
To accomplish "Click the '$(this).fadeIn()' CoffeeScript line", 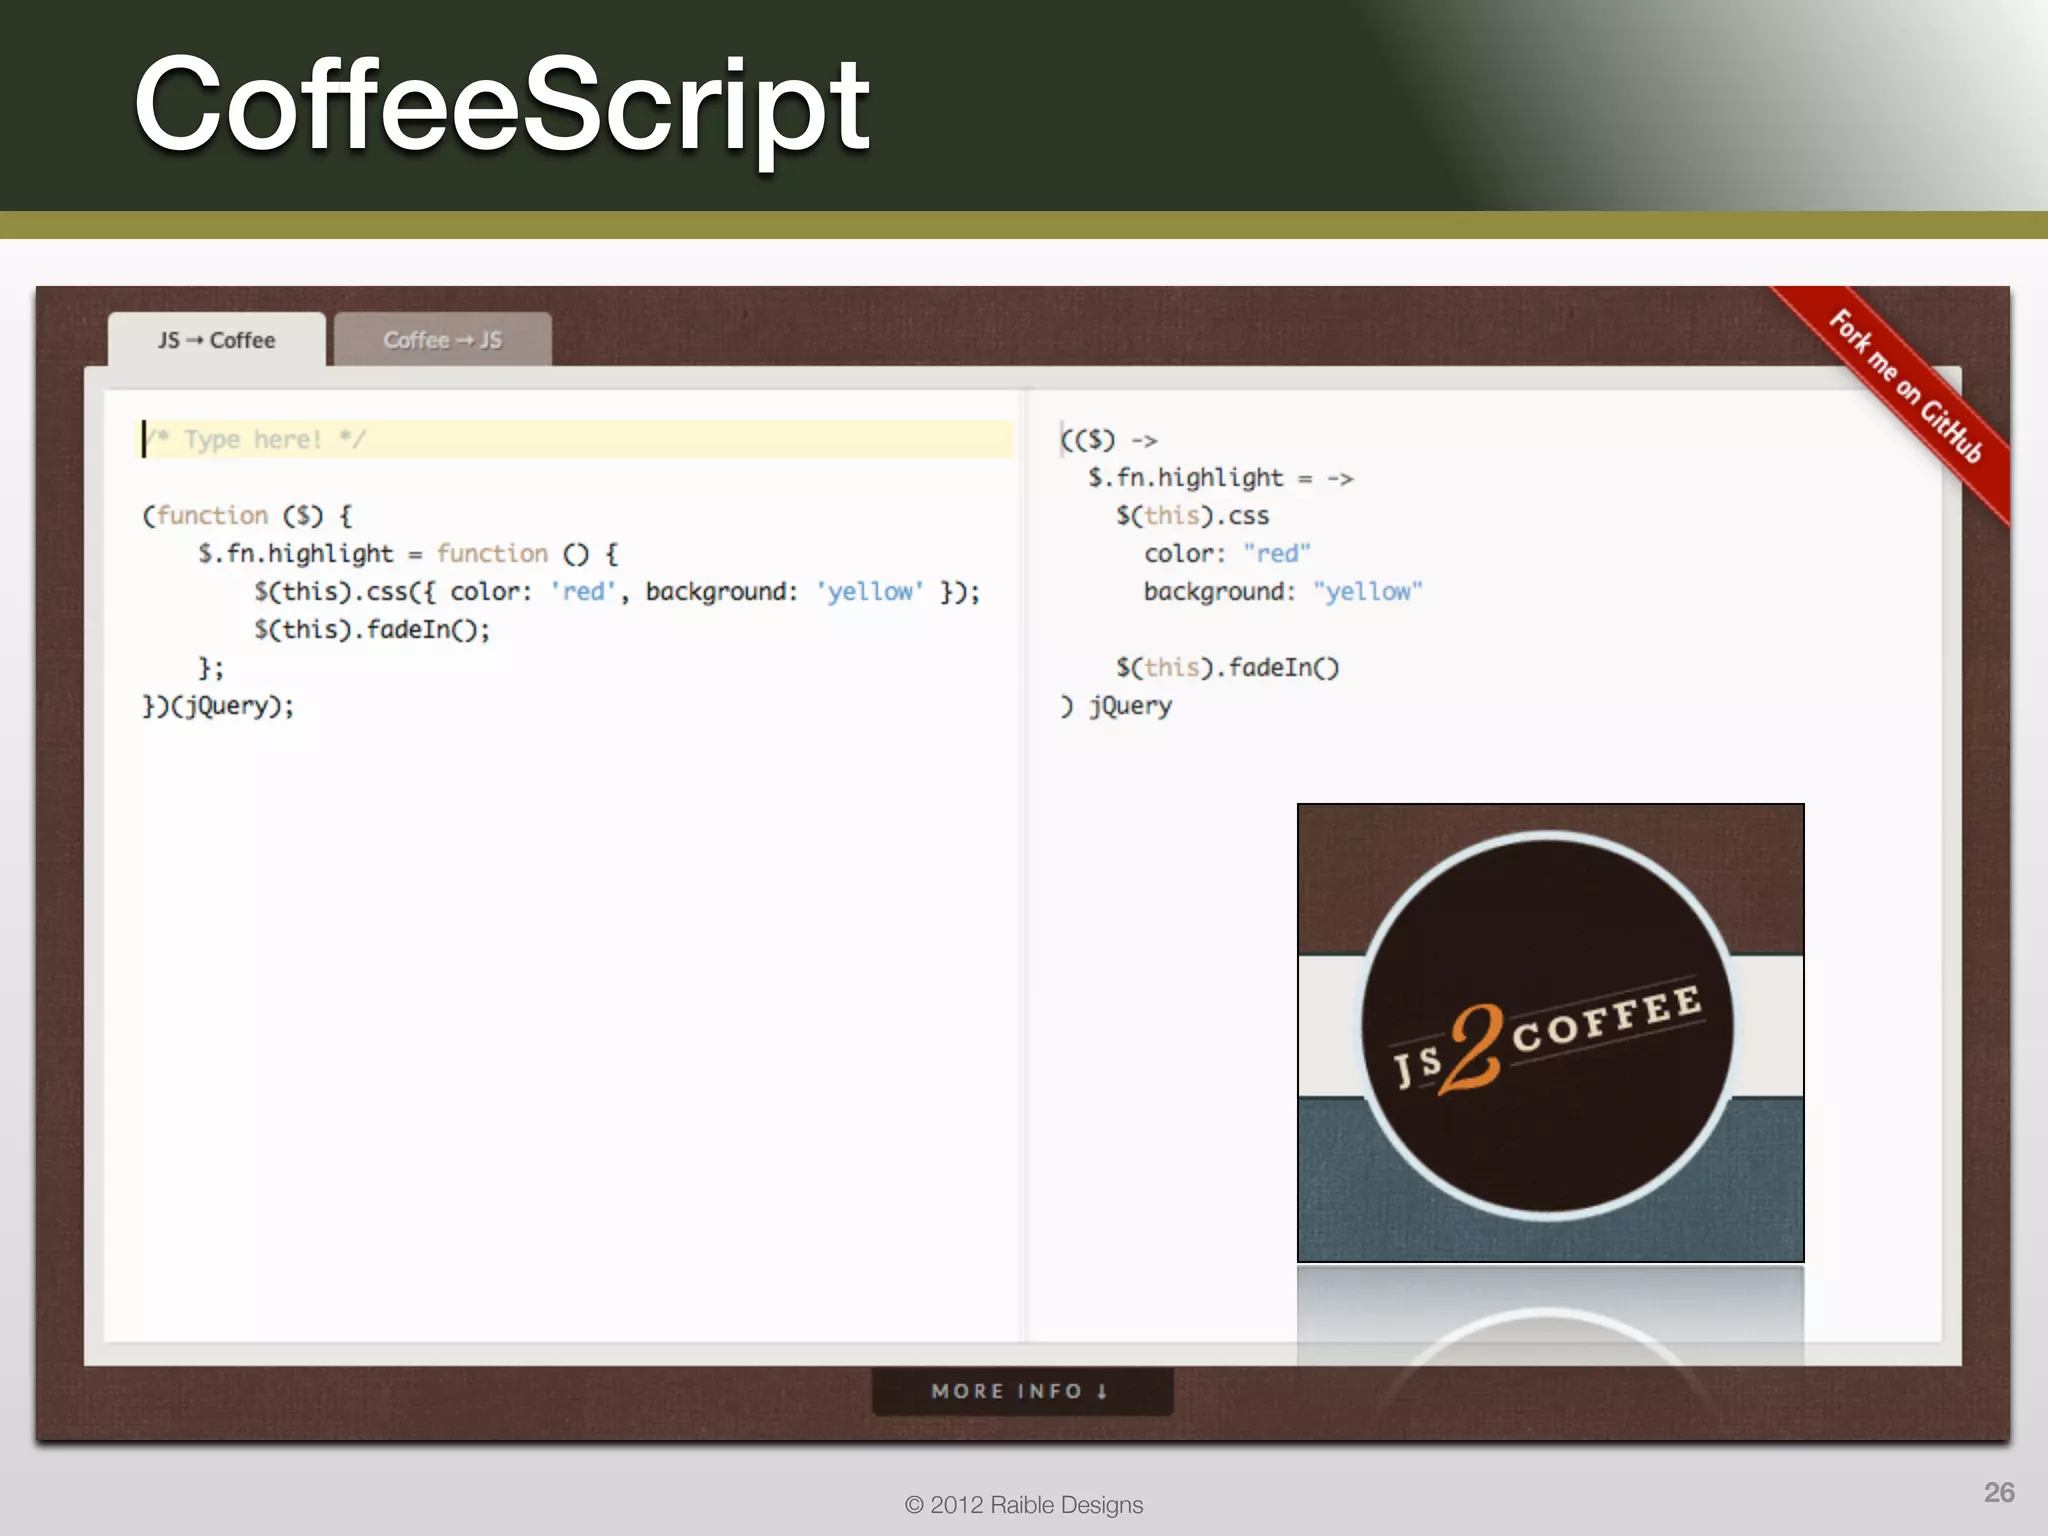I will (x=1227, y=668).
